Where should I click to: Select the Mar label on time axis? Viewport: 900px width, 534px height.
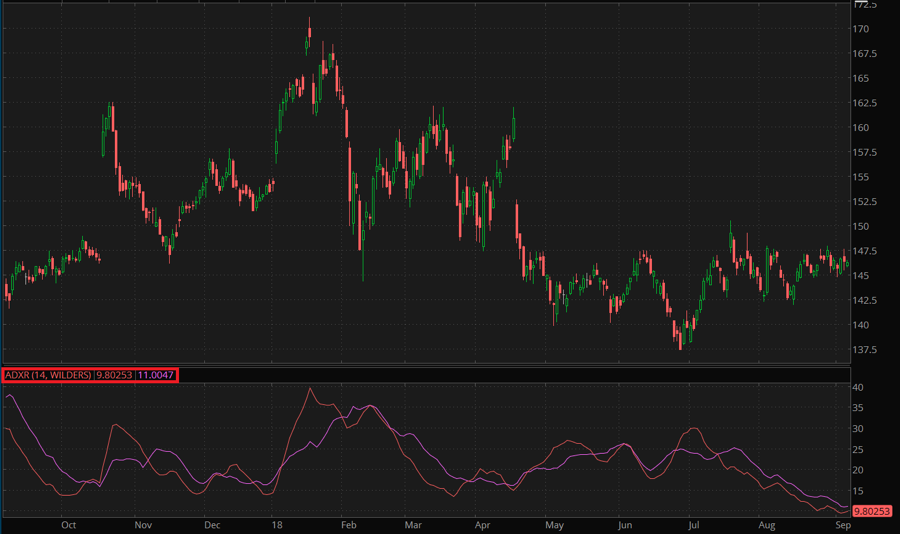coord(414,524)
